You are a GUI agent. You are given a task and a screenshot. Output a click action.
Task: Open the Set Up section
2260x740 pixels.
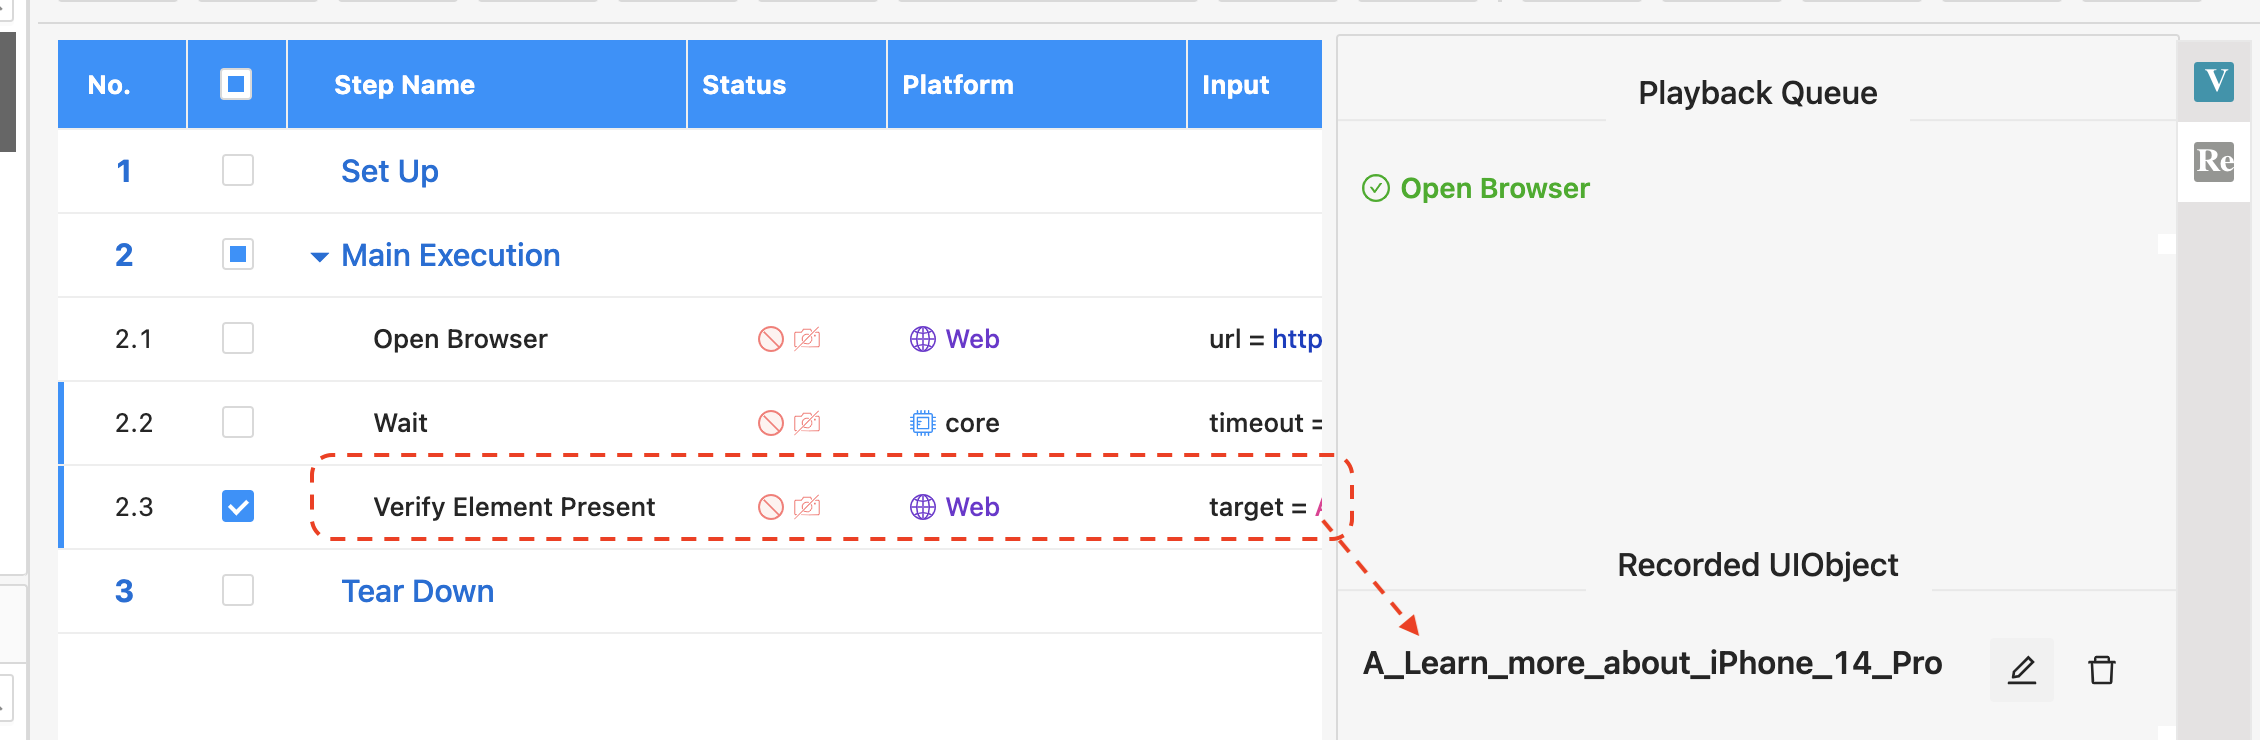(x=390, y=171)
